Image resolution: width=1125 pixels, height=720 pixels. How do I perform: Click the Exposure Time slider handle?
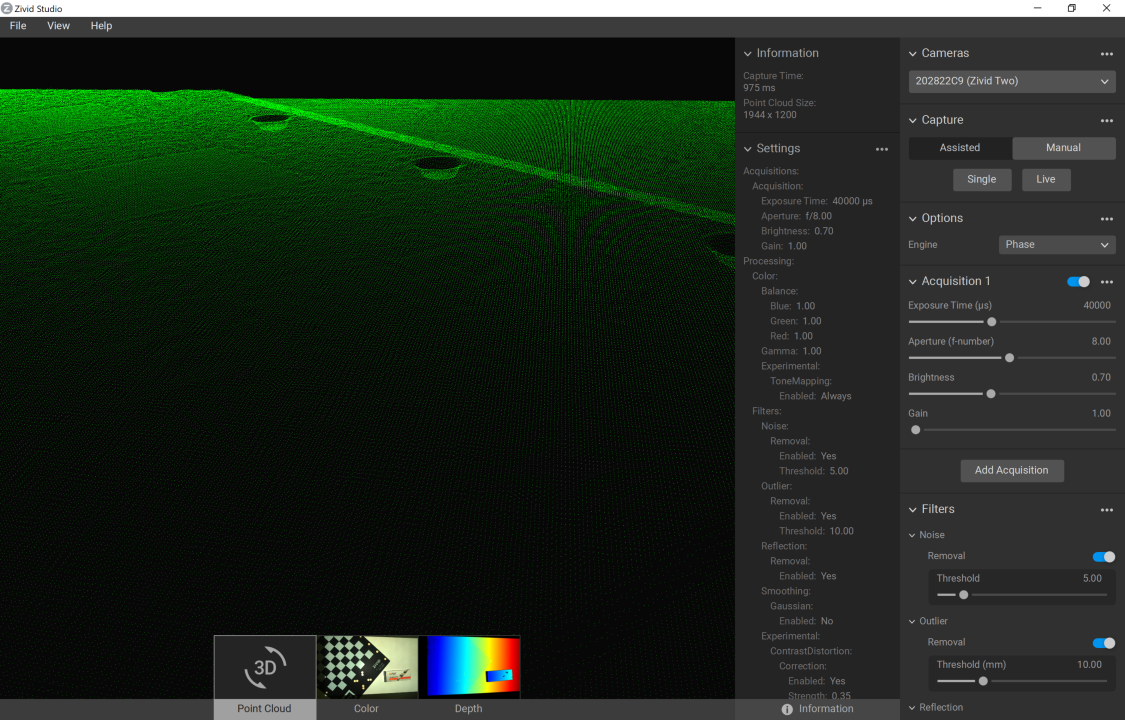991,322
